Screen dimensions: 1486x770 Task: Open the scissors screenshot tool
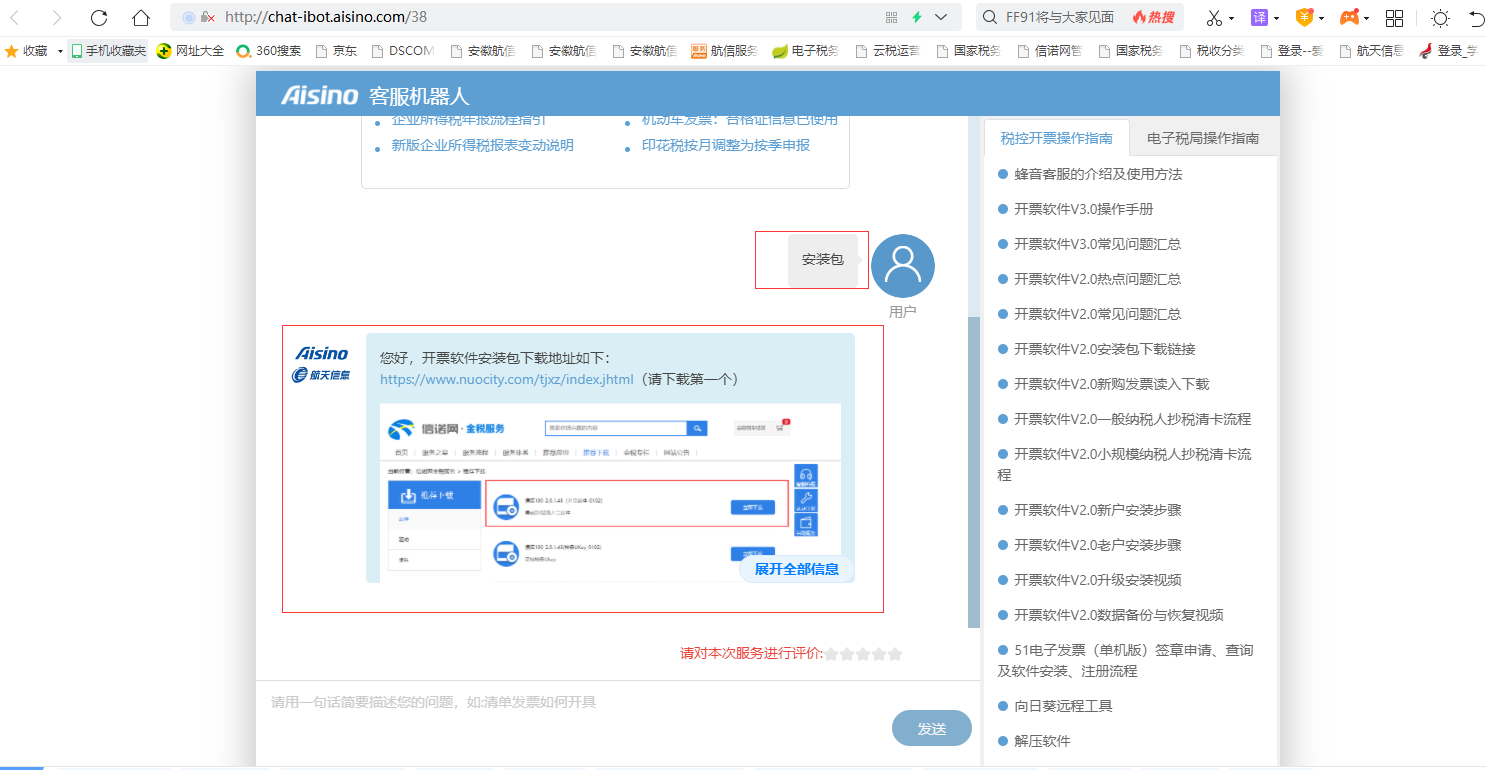click(x=1213, y=17)
